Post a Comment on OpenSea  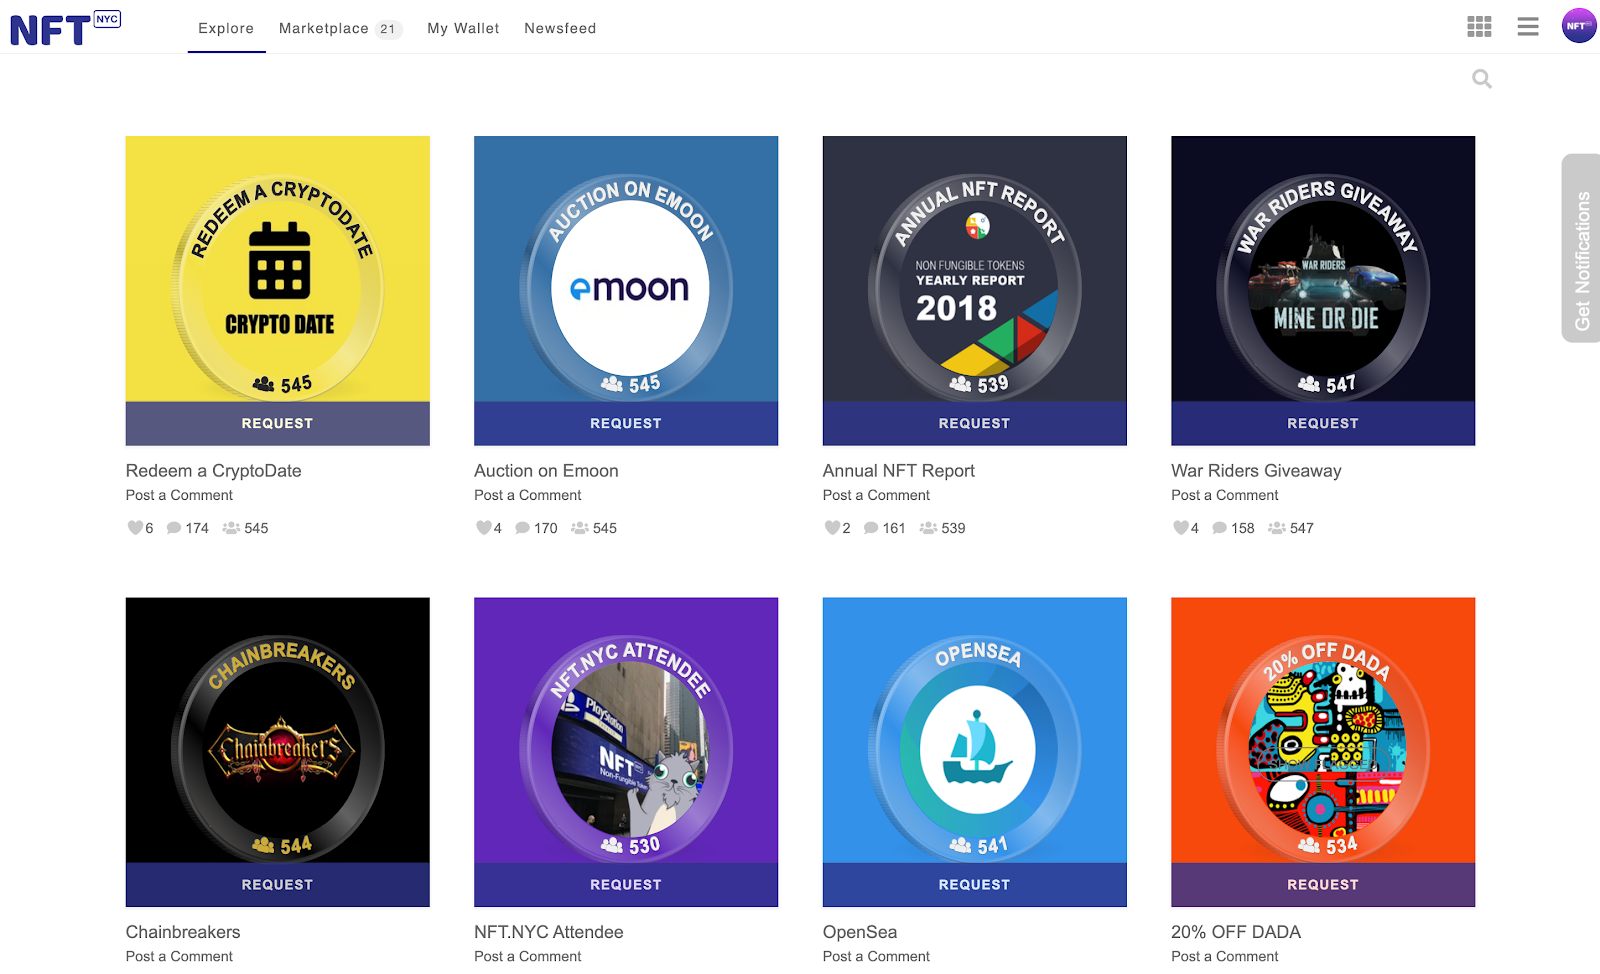[876, 956]
